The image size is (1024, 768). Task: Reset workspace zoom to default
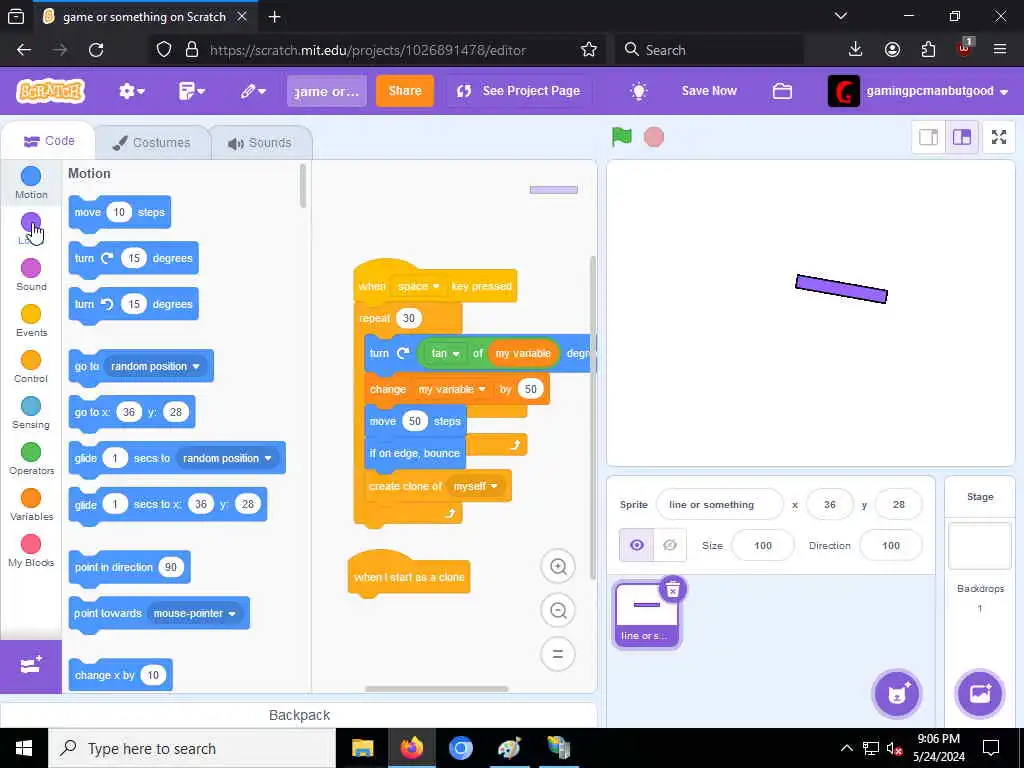(x=558, y=654)
